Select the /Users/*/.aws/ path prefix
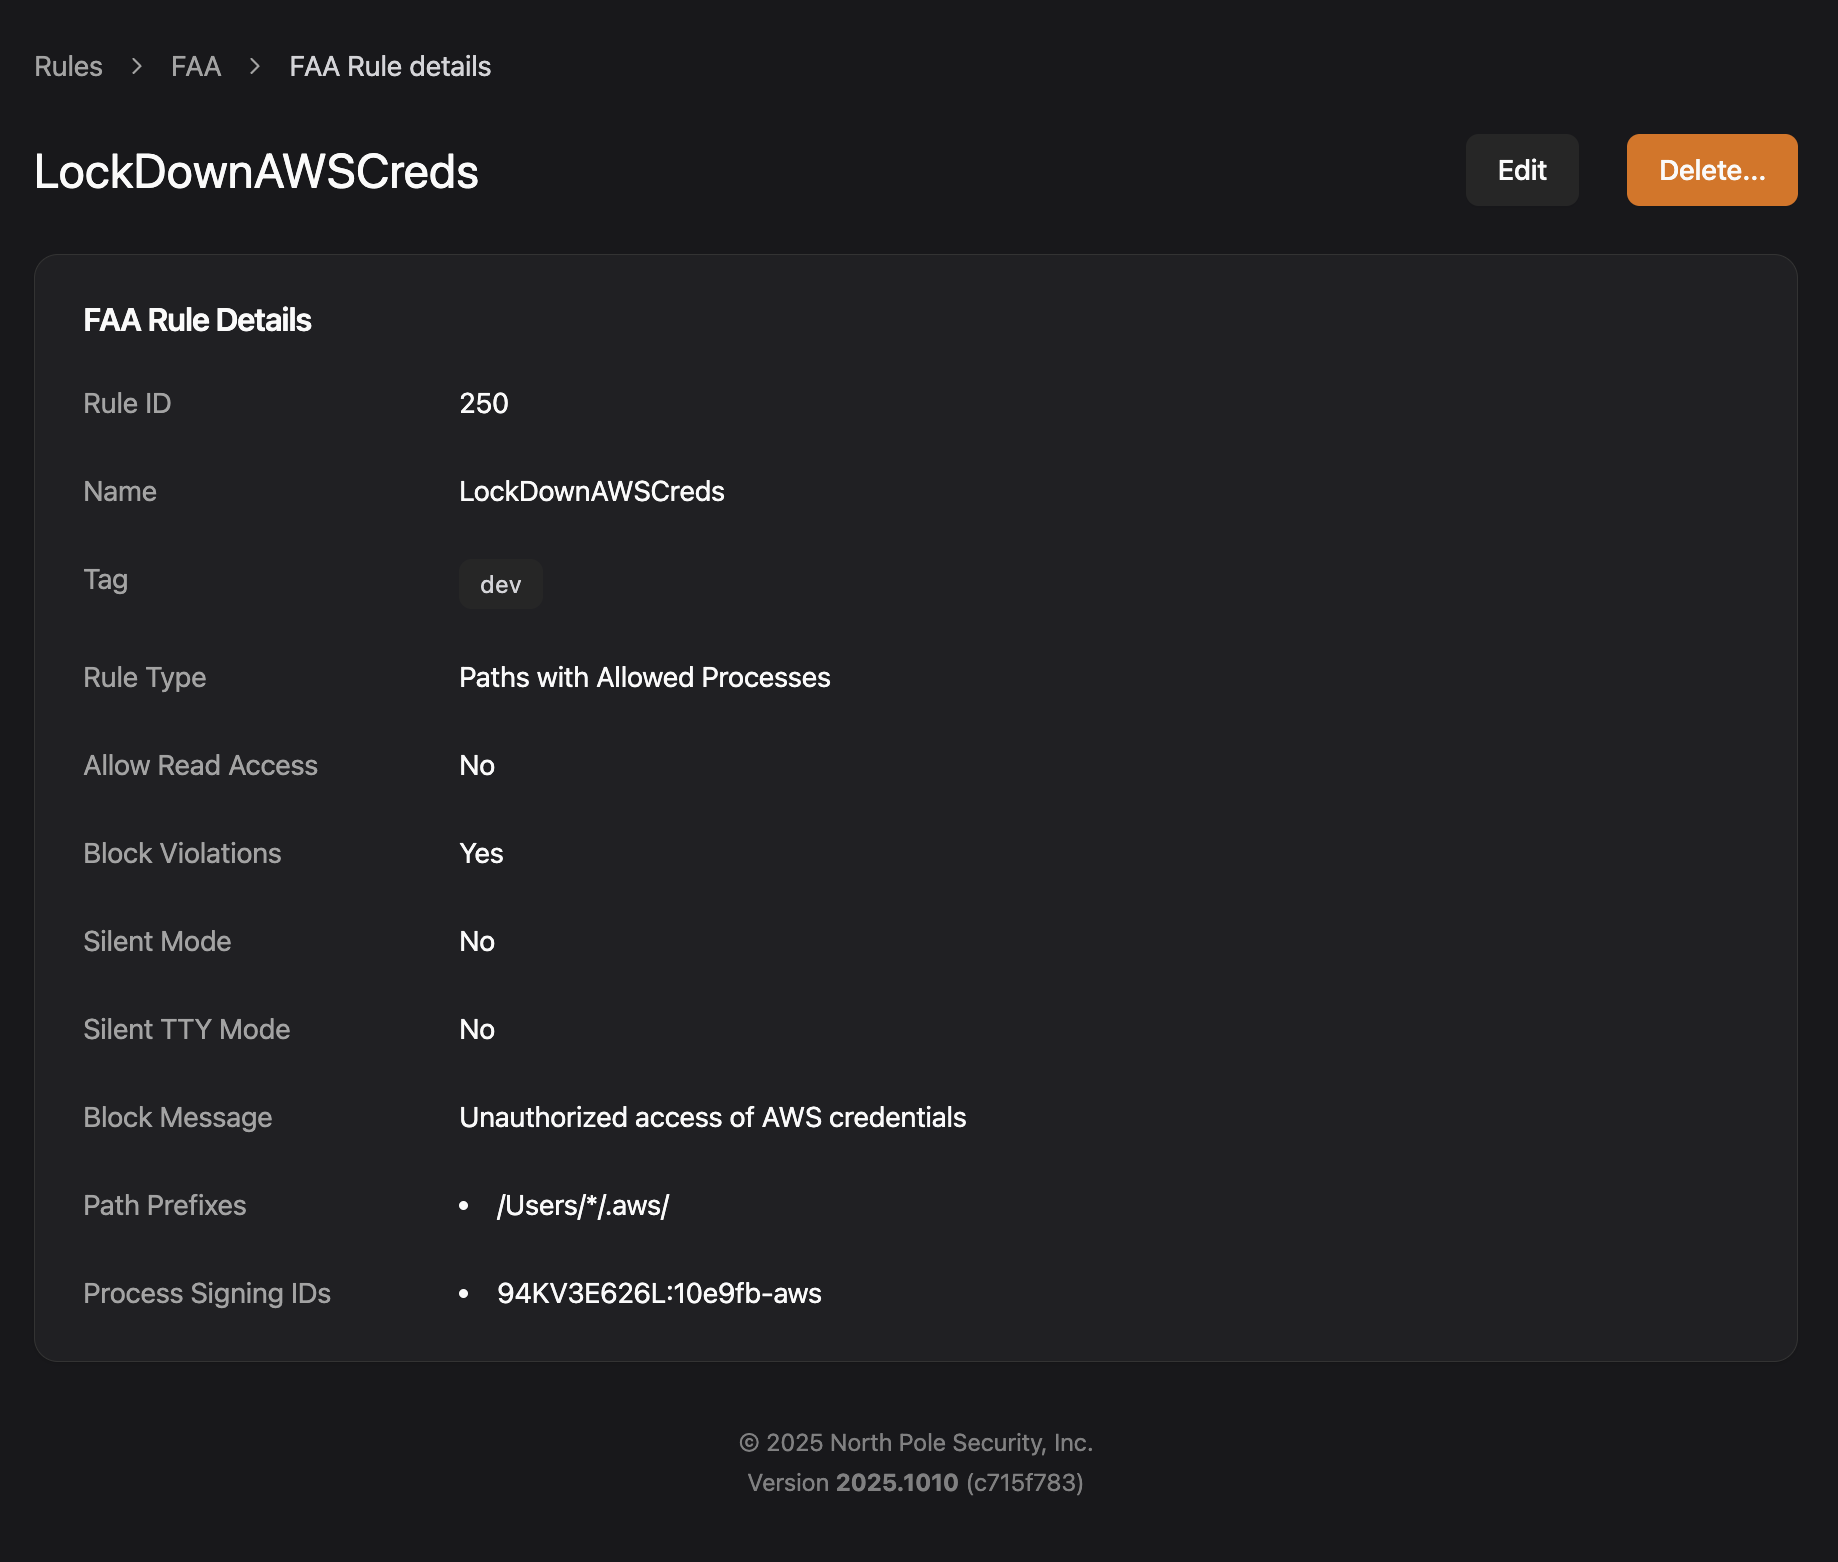1838x1562 pixels. tap(583, 1205)
